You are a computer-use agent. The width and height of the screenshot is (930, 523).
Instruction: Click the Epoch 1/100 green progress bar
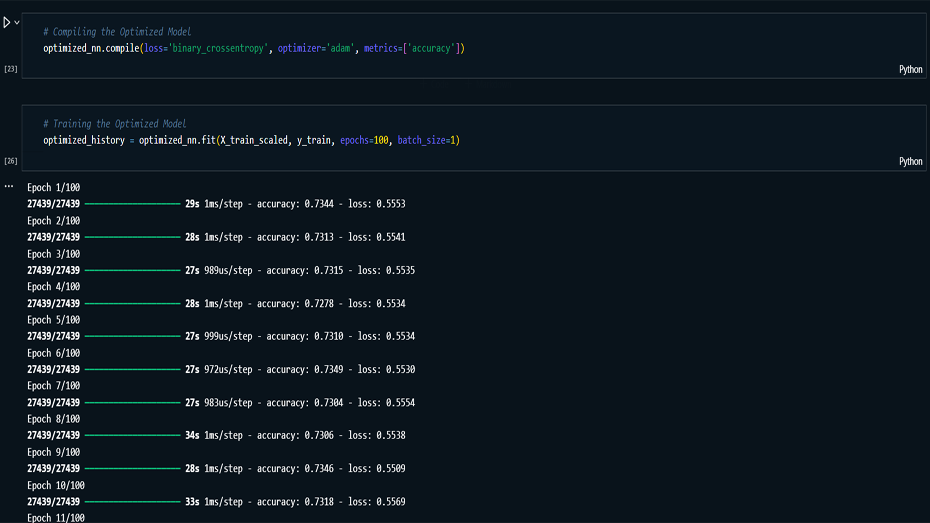(132, 204)
